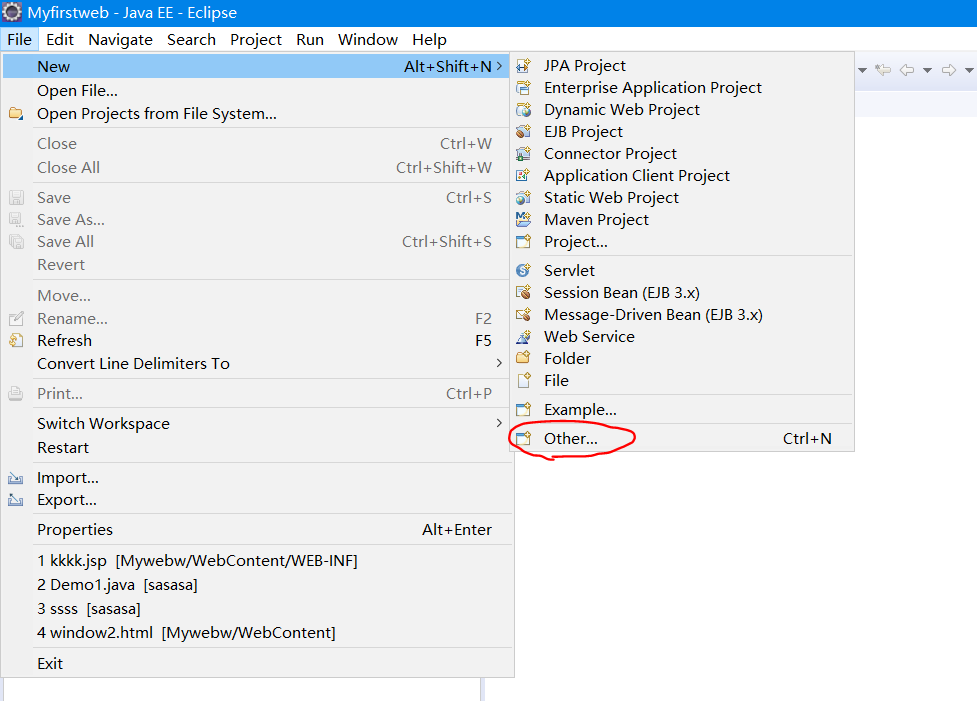Open the Navigate menu
The image size is (977, 701).
coord(120,39)
